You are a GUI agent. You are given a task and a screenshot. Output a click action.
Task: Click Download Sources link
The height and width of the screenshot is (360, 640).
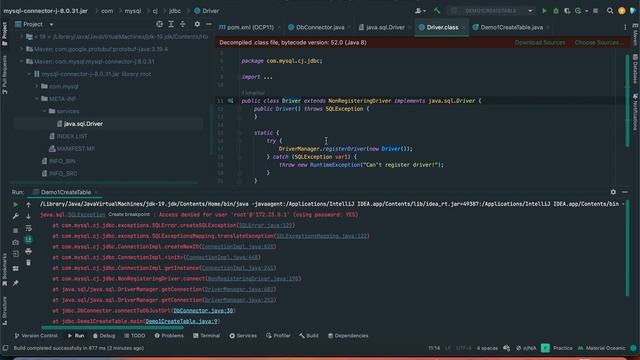540,42
